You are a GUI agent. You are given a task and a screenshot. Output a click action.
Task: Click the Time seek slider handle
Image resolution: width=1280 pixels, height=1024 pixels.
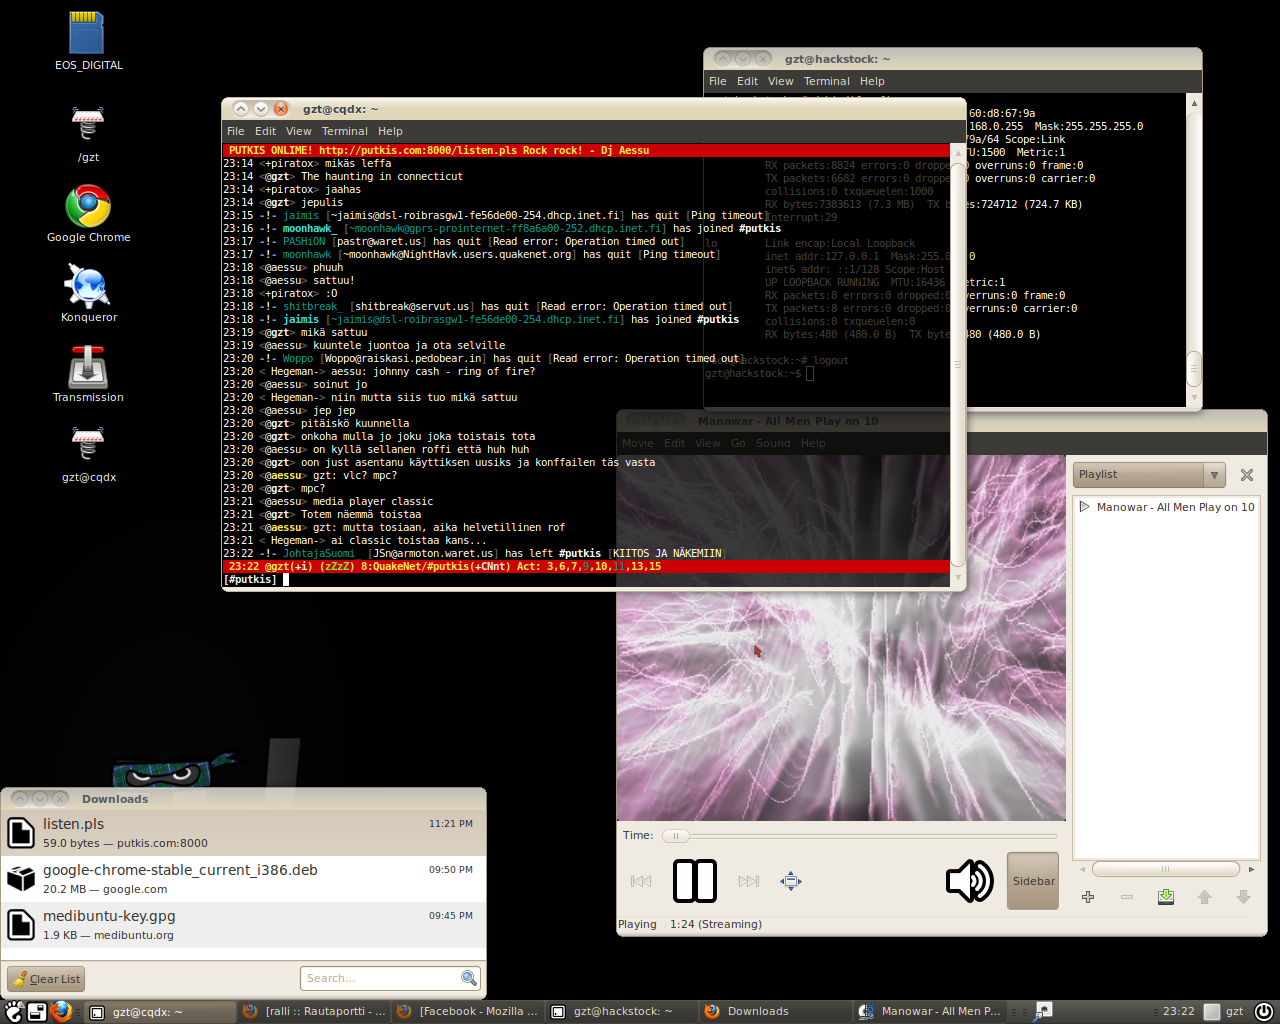click(676, 836)
